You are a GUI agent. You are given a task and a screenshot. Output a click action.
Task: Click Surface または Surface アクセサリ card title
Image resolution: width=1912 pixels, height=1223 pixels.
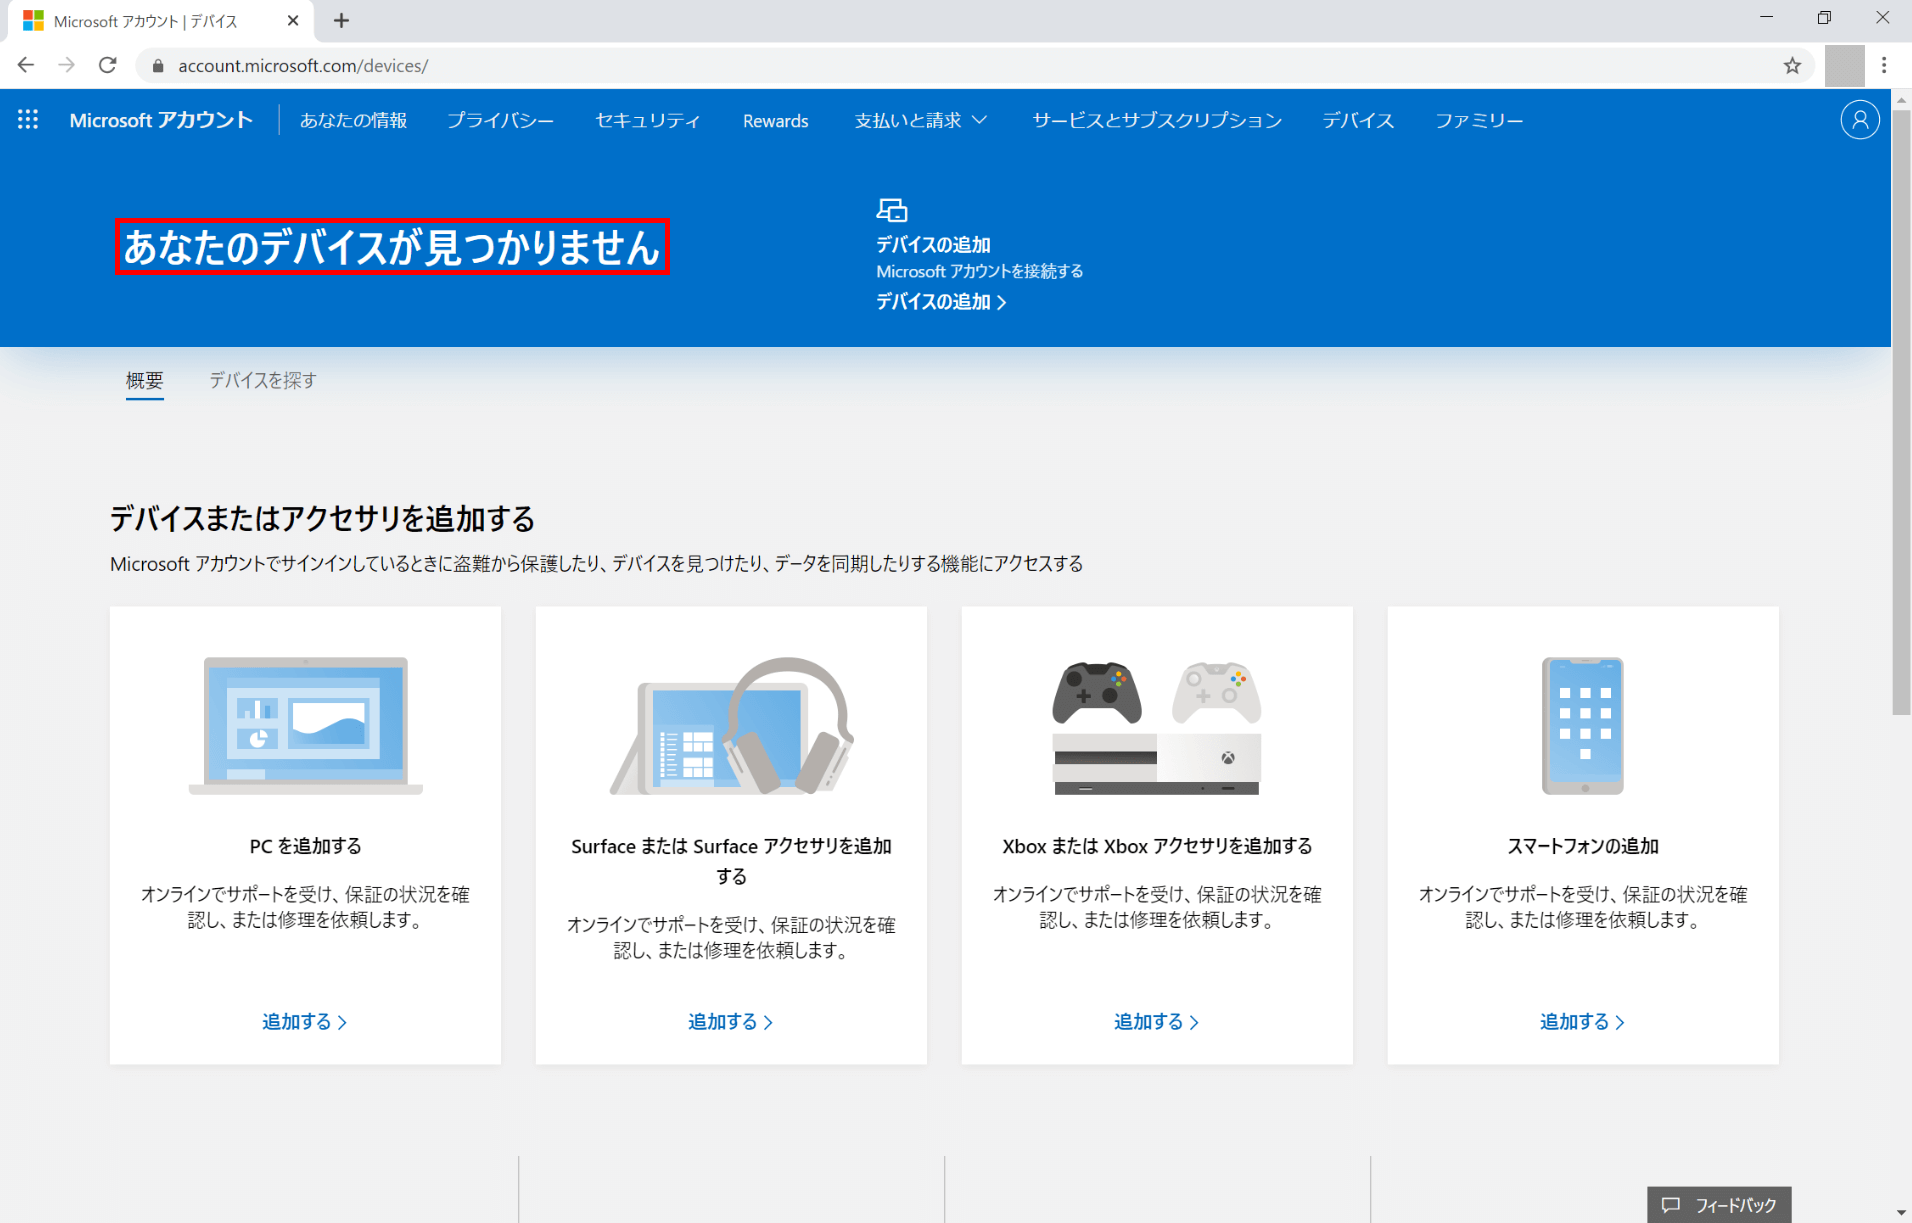click(x=731, y=861)
